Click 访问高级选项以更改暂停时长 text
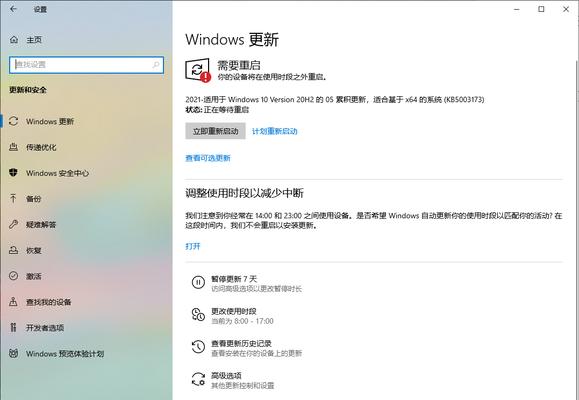579x400 pixels. [257, 289]
